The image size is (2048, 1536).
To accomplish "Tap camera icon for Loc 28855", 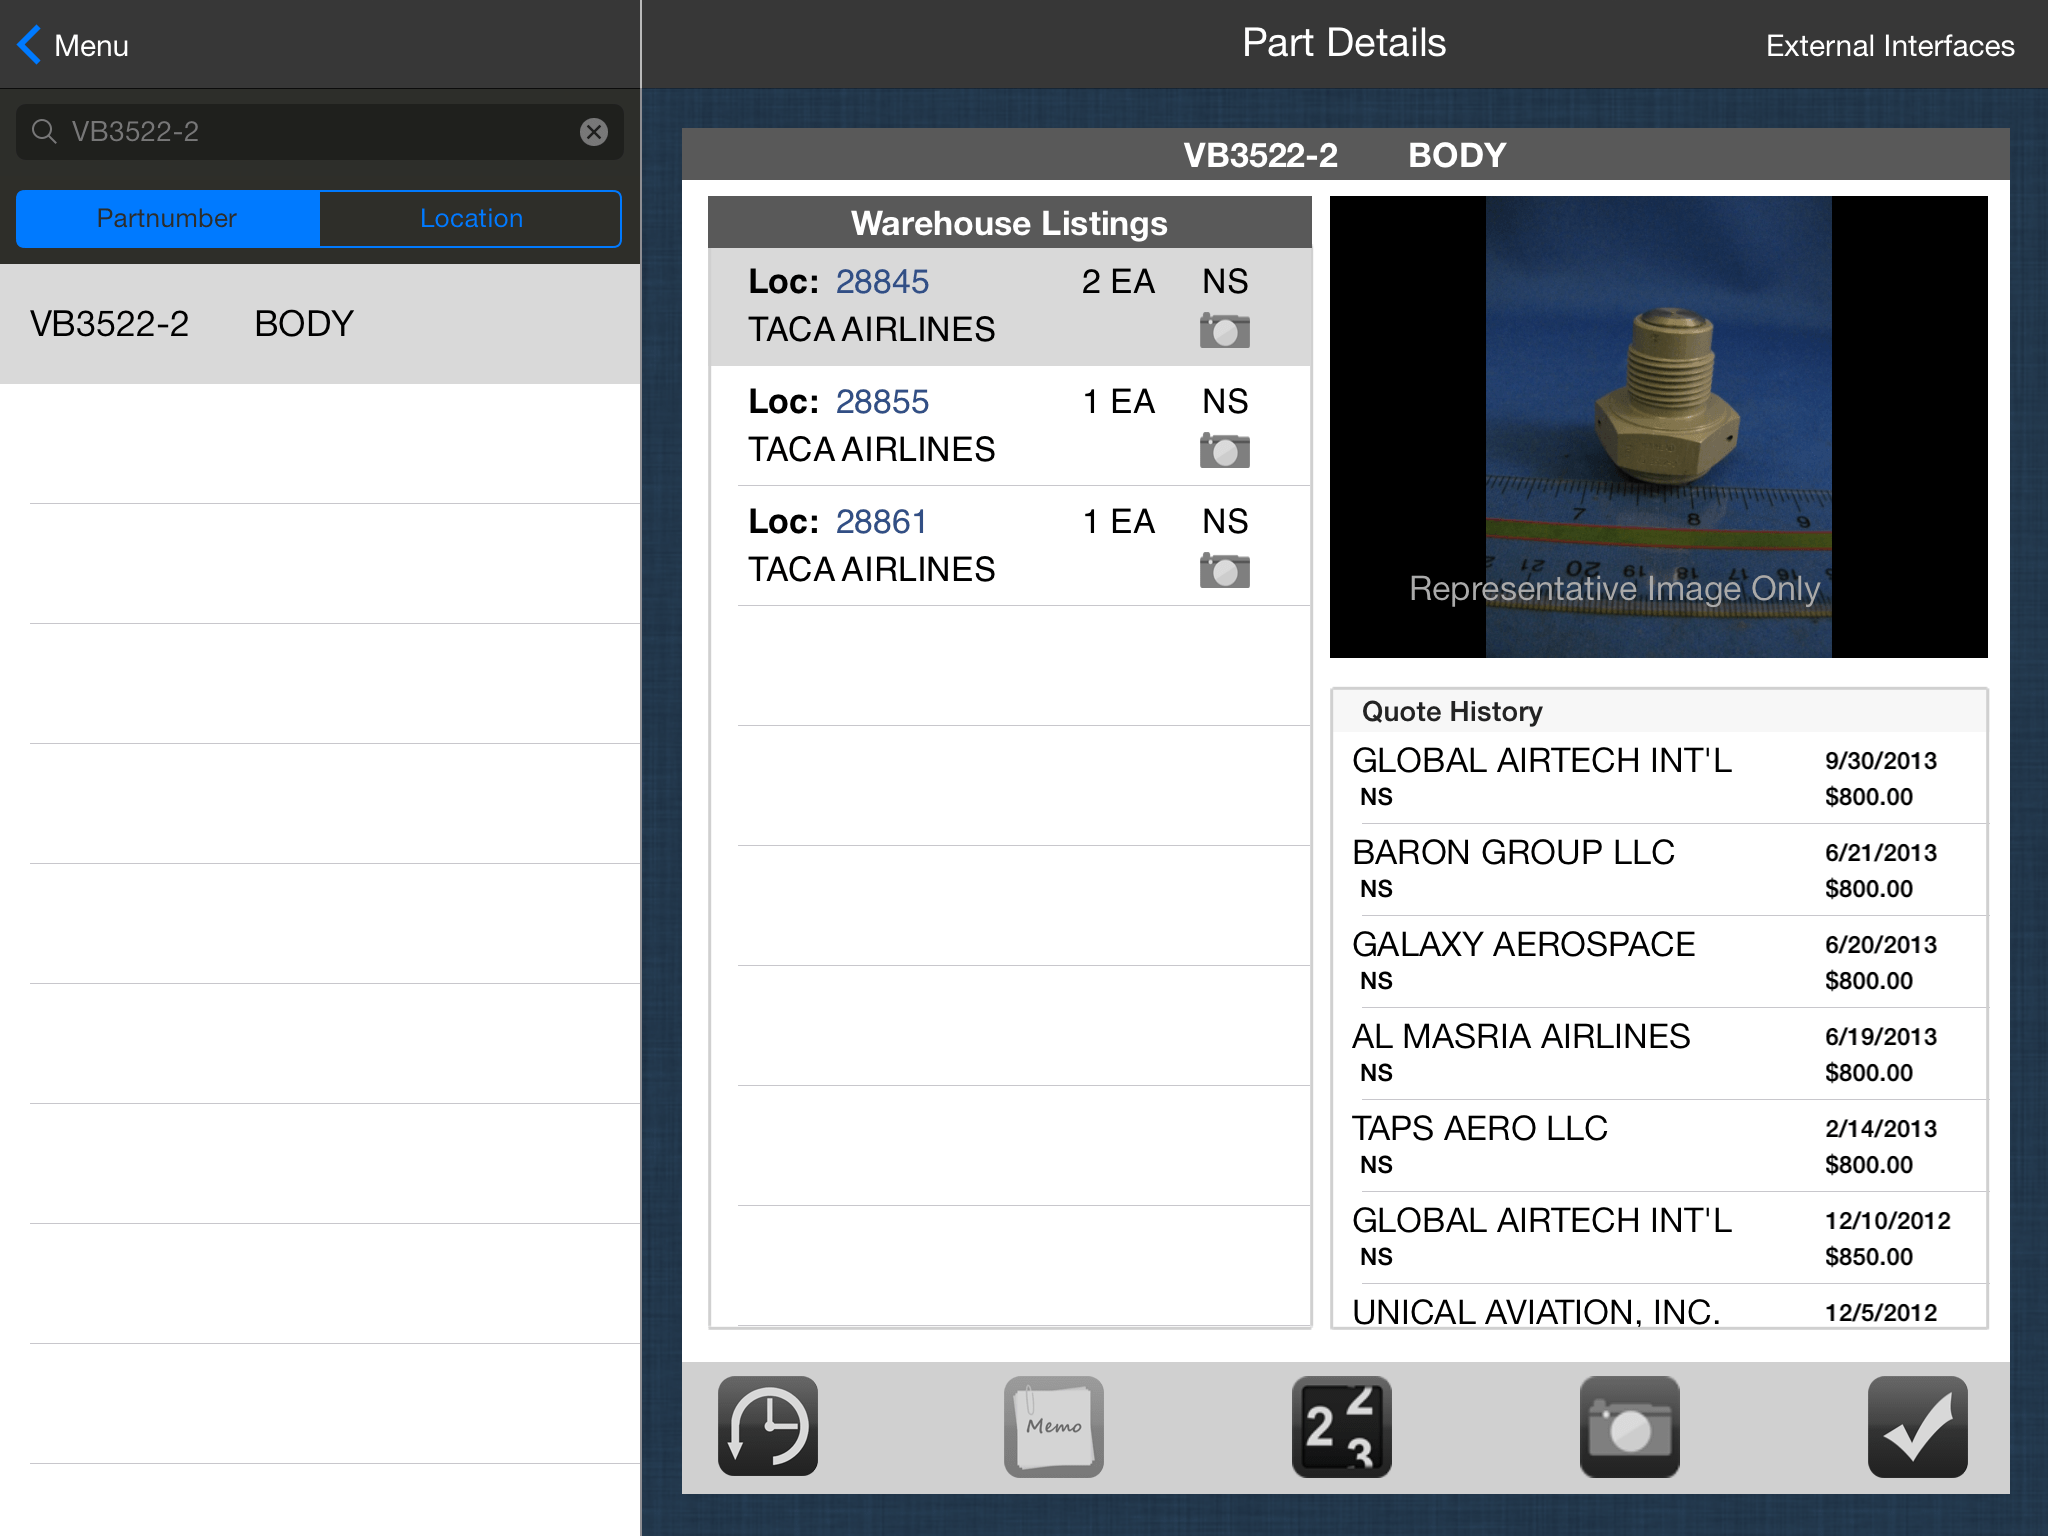I will tap(1225, 451).
